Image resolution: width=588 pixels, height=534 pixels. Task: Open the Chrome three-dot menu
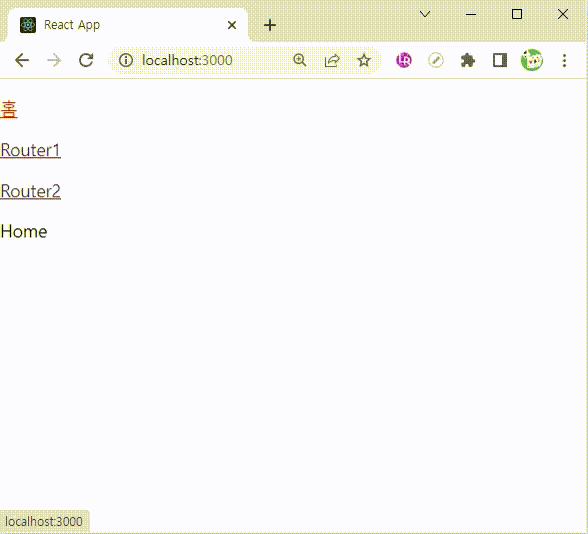click(564, 60)
